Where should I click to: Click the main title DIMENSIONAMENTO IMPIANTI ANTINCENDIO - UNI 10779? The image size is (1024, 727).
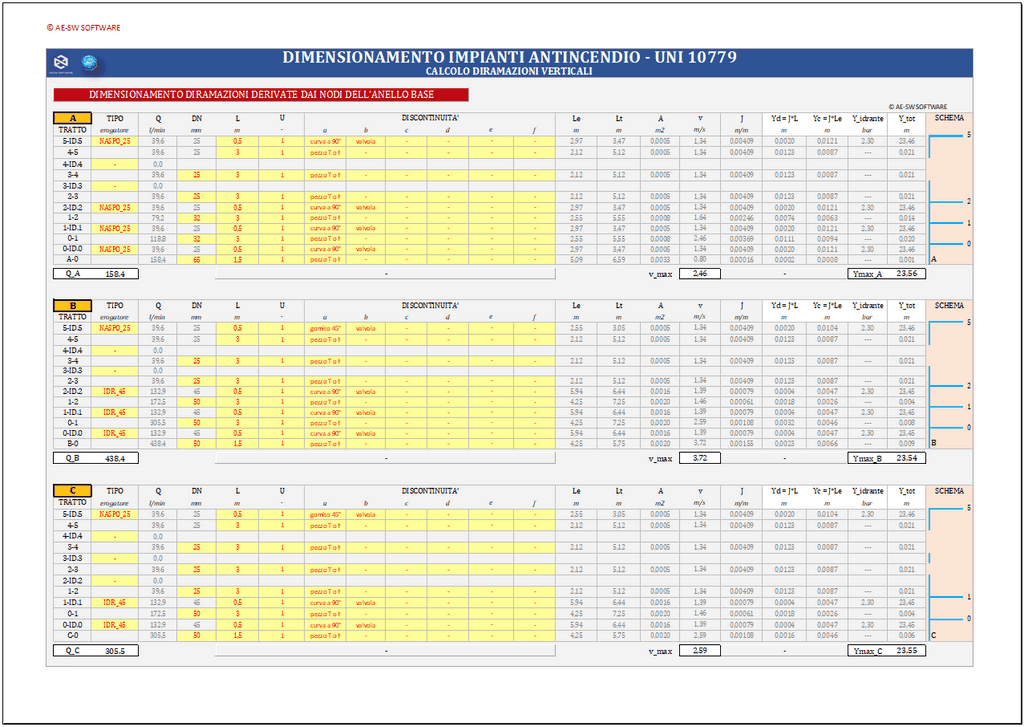(509, 57)
